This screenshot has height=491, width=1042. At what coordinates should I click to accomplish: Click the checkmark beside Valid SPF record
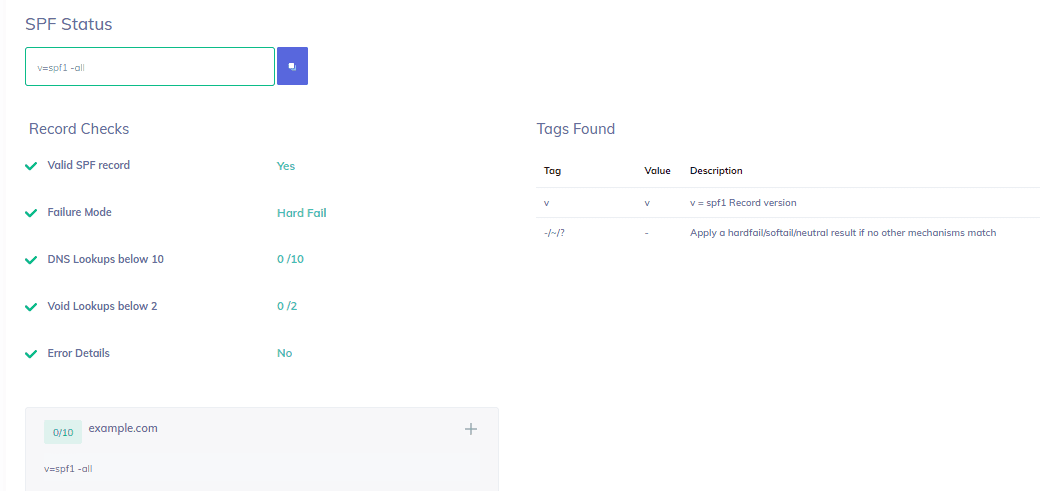tap(31, 166)
